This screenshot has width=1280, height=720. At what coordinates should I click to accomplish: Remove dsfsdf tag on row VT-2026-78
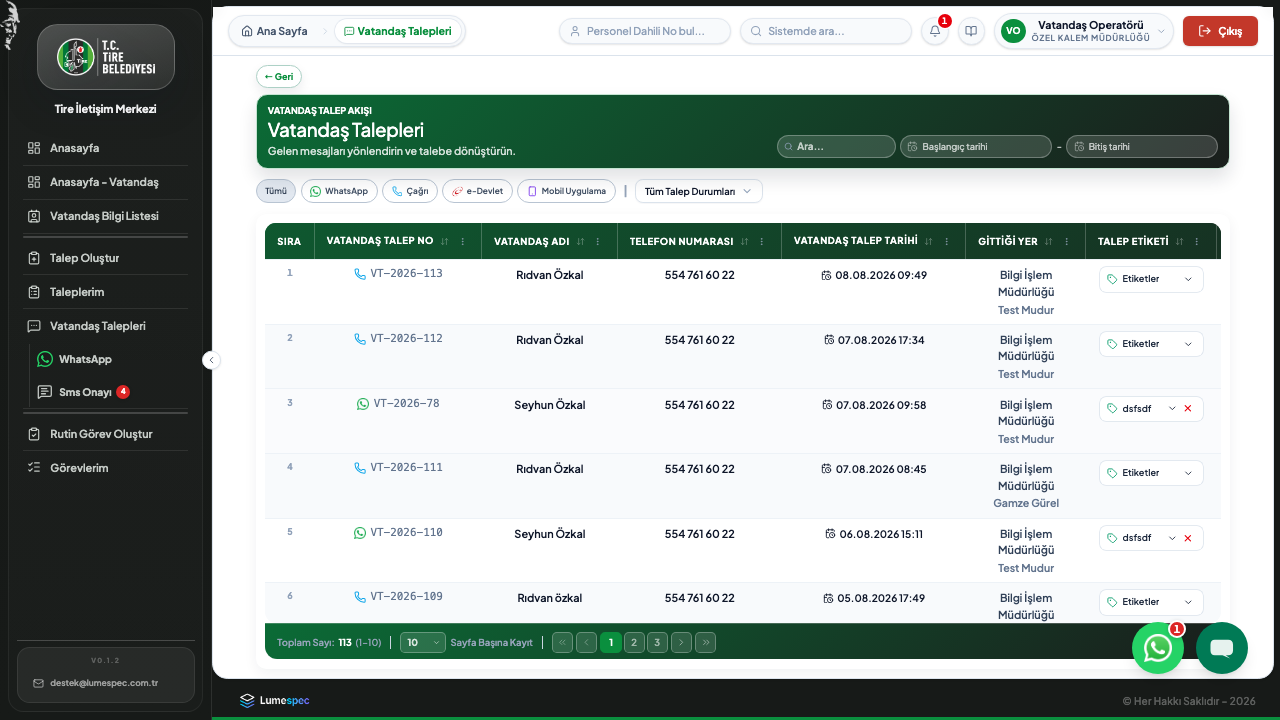click(x=1188, y=408)
